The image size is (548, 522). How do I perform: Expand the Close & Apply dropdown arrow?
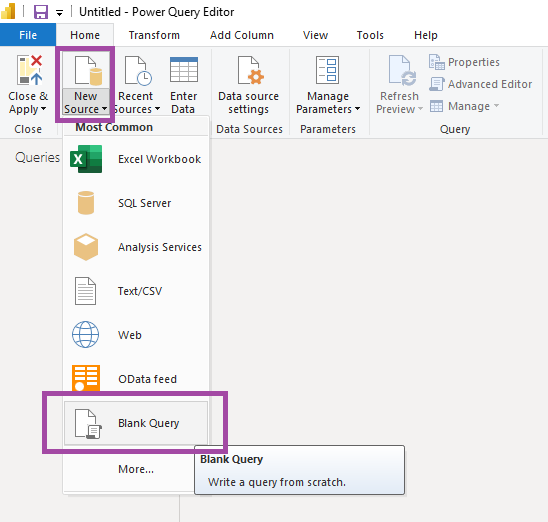click(x=43, y=109)
